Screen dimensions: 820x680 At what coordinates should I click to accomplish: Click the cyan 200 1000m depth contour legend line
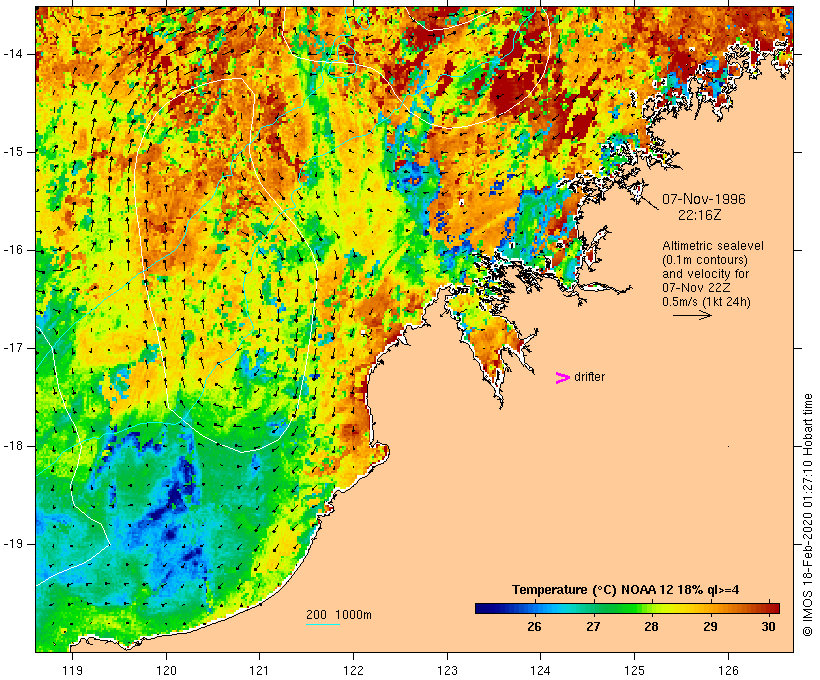[x=323, y=624]
